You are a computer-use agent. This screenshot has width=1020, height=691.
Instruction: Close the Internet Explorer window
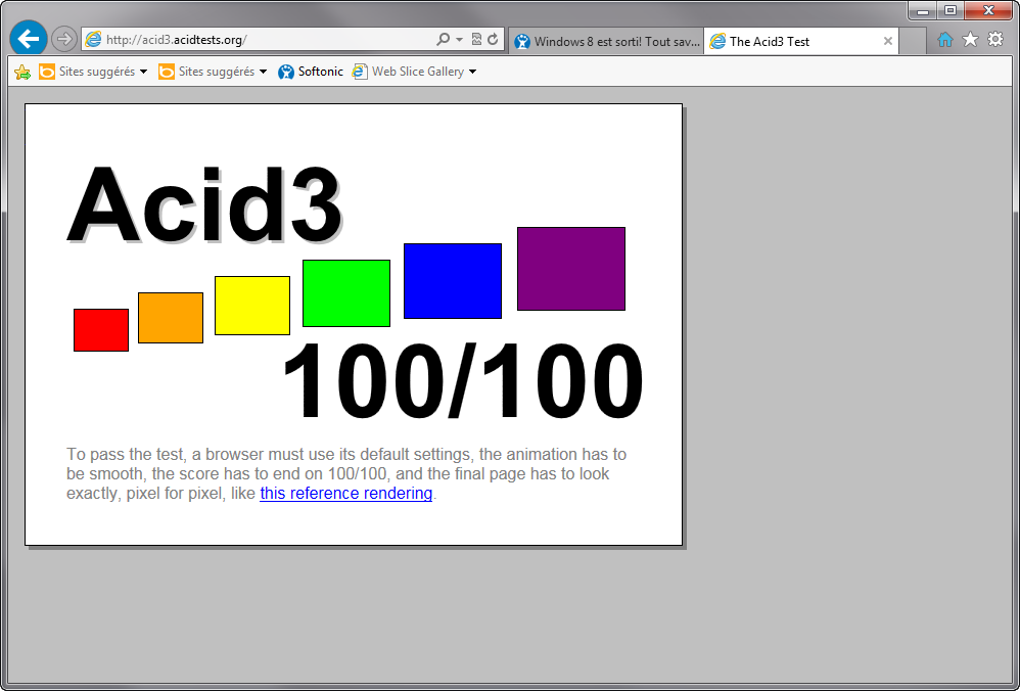pyautogui.click(x=988, y=10)
